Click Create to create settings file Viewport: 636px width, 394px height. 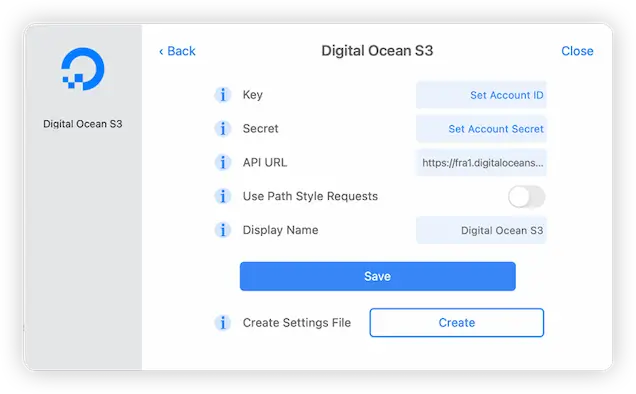457,323
